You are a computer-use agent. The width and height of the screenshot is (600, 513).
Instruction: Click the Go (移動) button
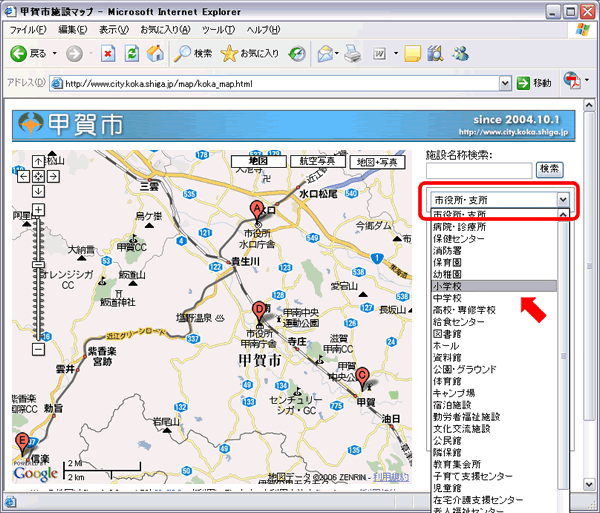point(534,83)
